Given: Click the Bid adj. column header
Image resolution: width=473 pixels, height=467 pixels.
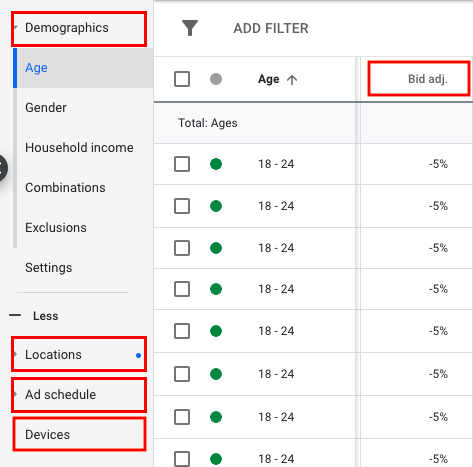Looking at the screenshot, I should click(428, 79).
